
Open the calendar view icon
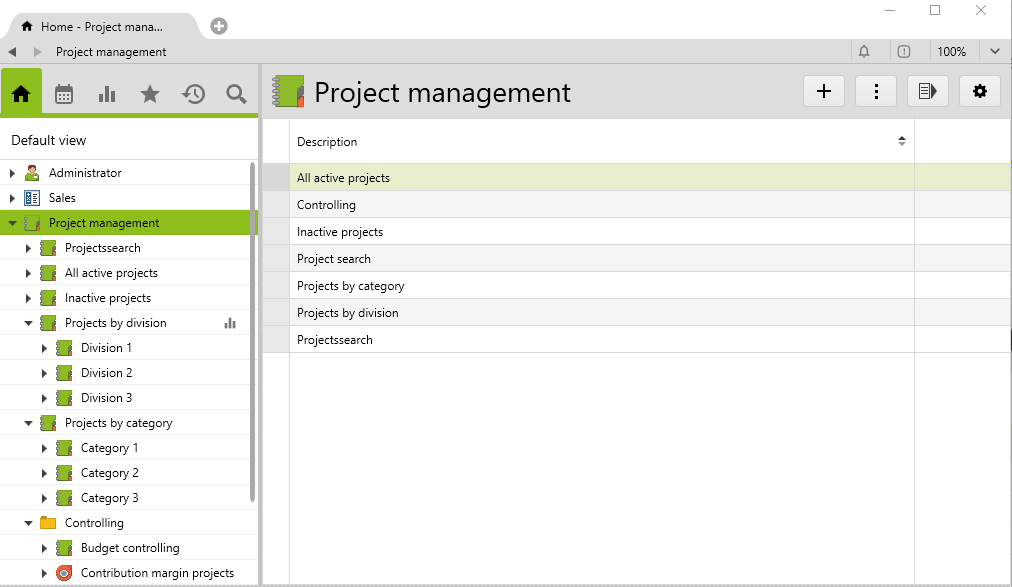(x=64, y=94)
